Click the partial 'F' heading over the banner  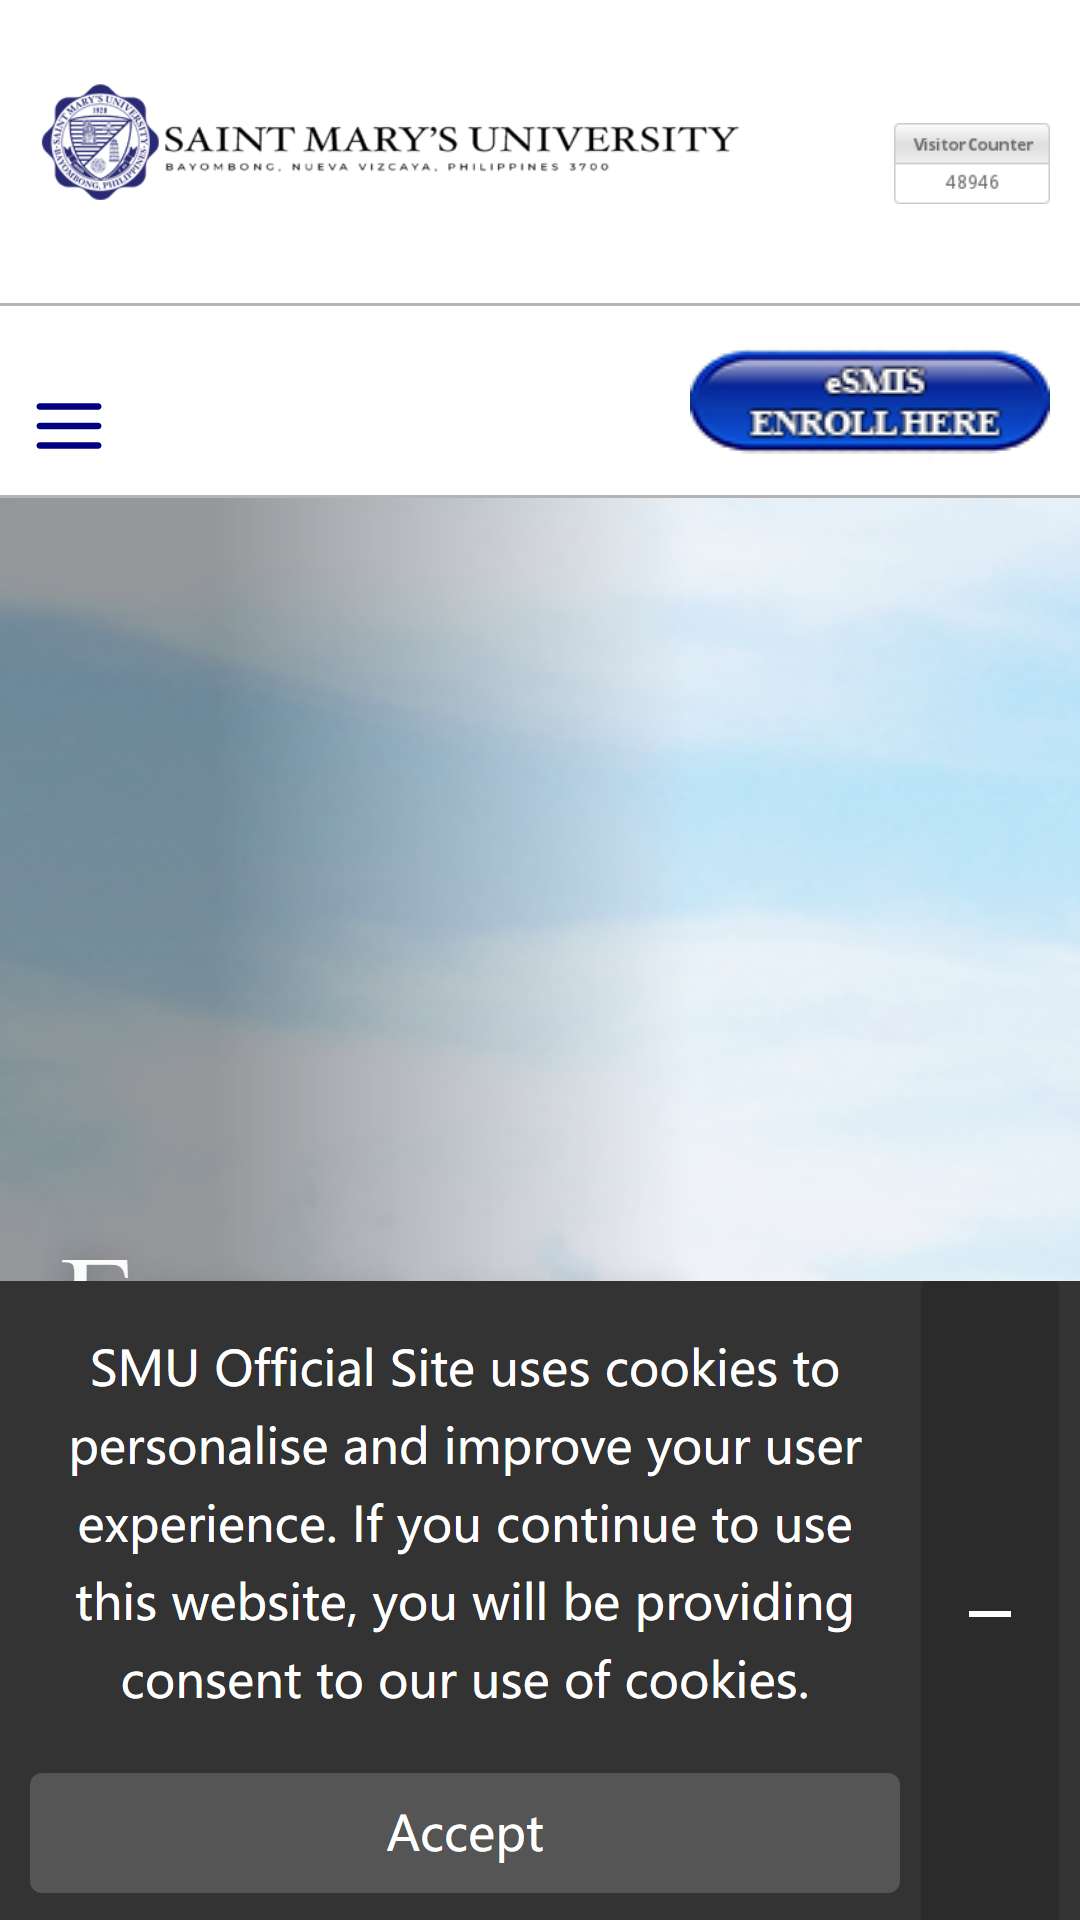click(x=96, y=1268)
